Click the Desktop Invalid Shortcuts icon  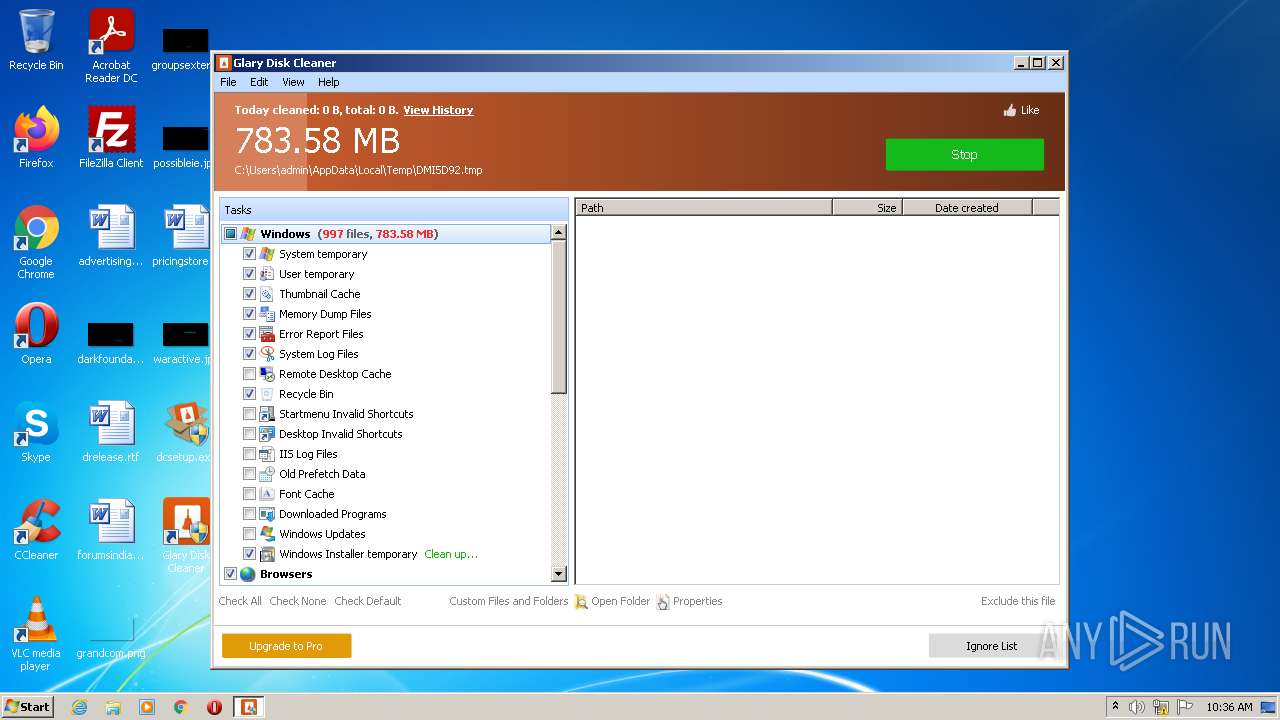tap(267, 434)
